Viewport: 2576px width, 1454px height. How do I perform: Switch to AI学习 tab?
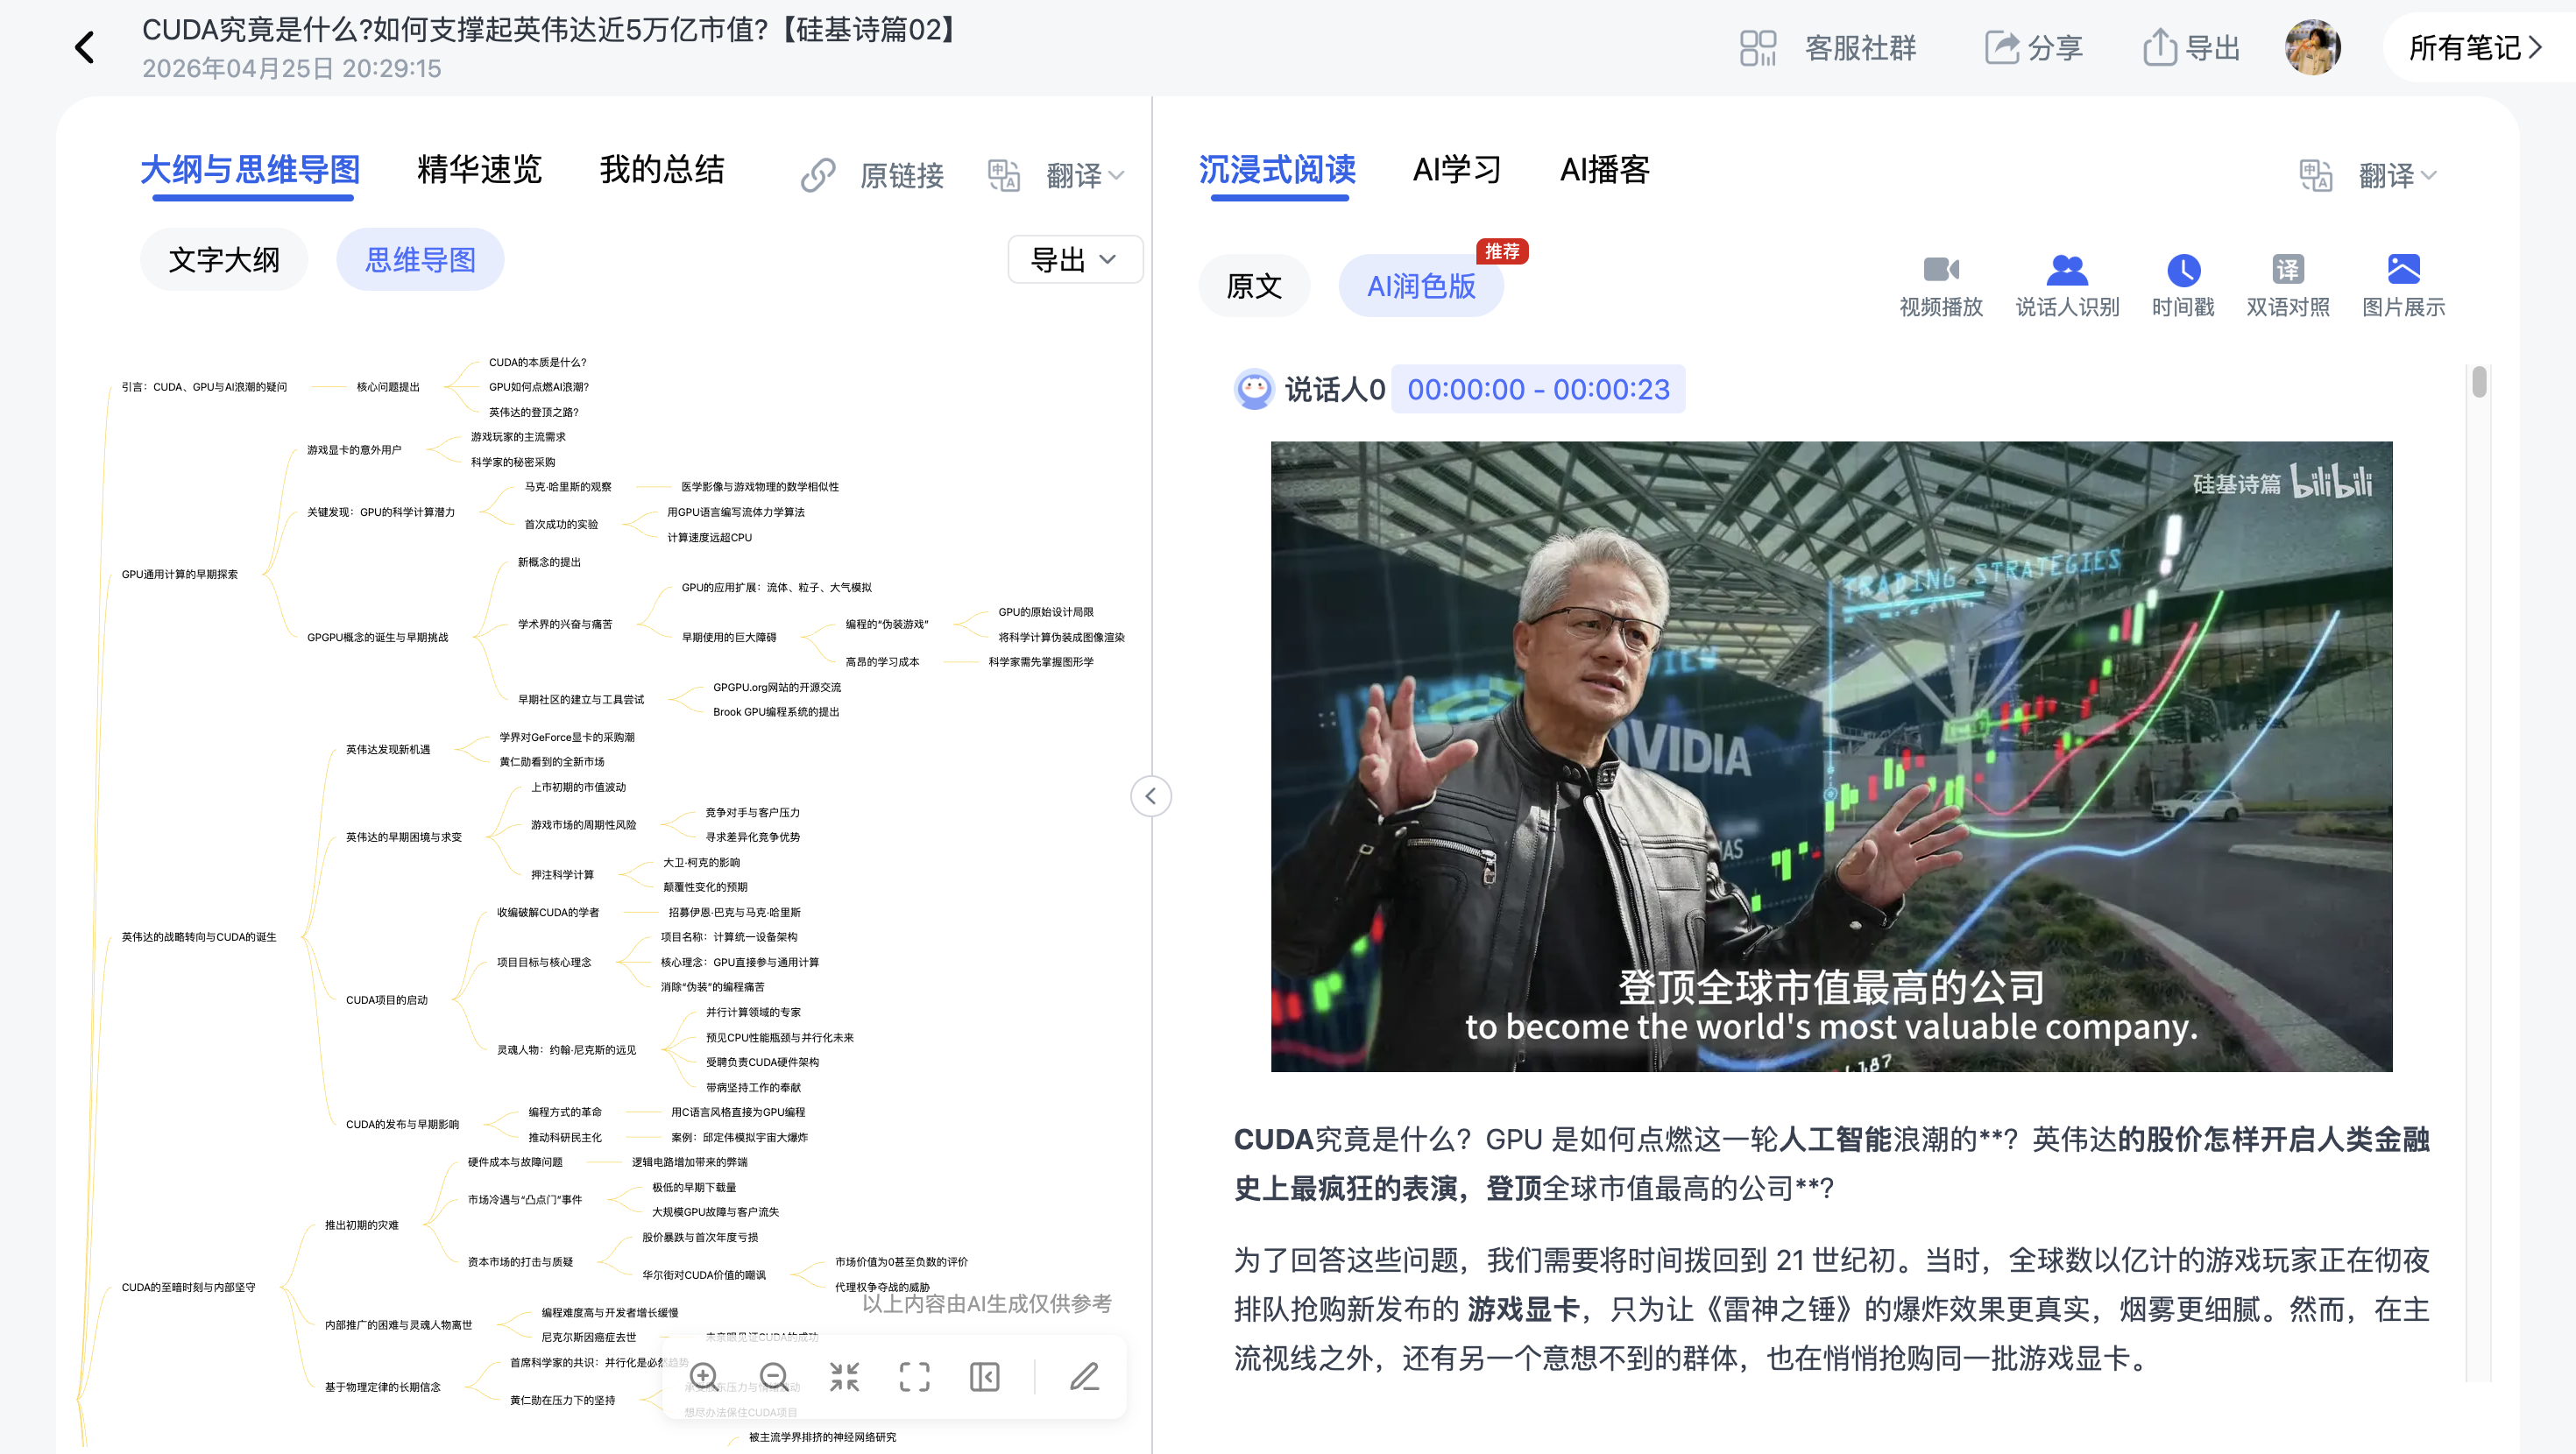(1457, 170)
